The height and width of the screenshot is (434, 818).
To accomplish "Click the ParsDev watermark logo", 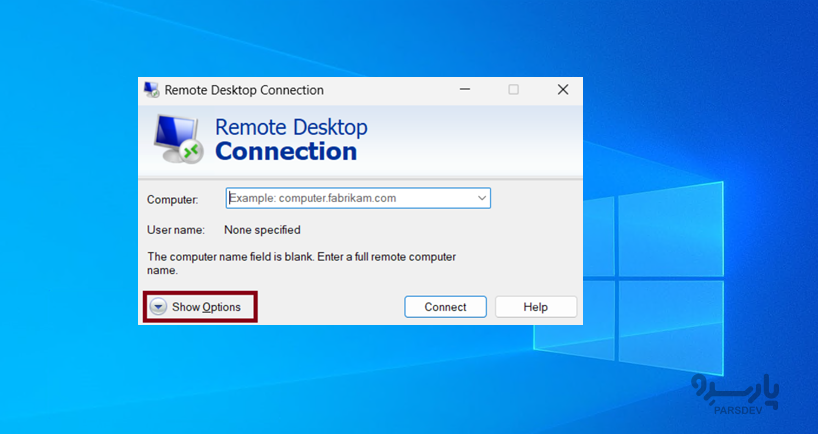I will click(727, 391).
